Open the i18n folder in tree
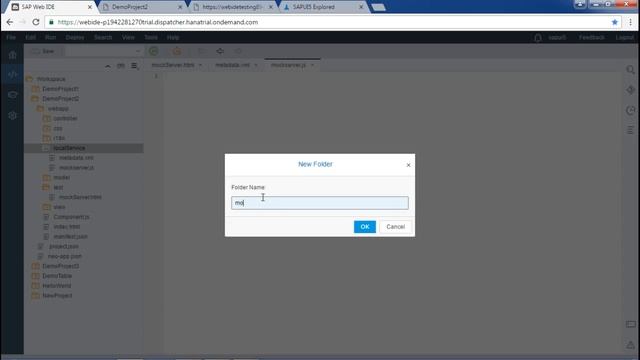The height and width of the screenshot is (360, 640). click(x=59, y=138)
